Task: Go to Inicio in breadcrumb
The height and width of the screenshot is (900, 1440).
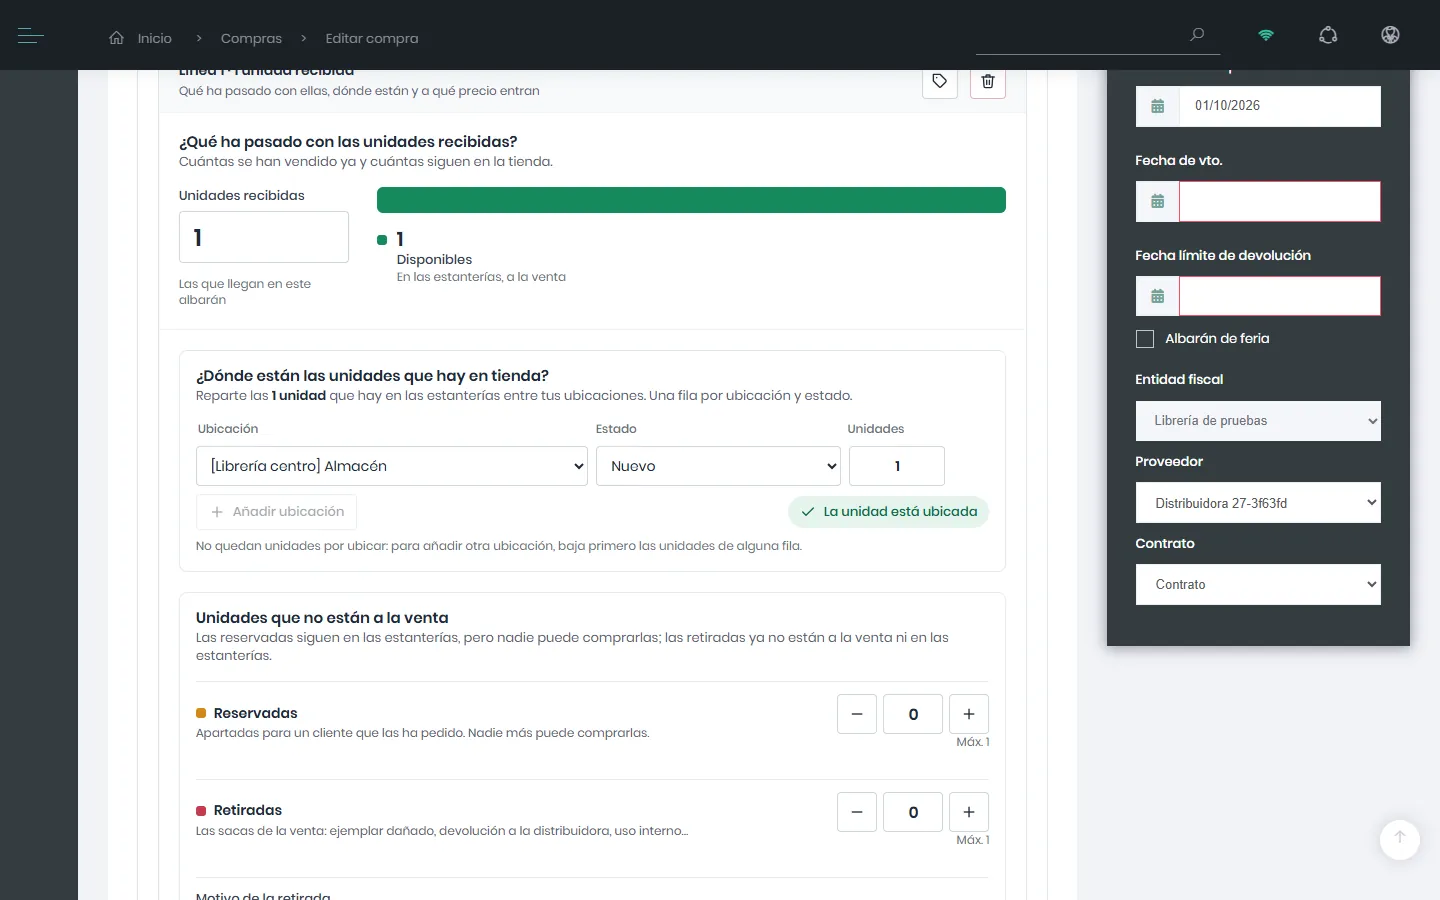Action: click(155, 38)
